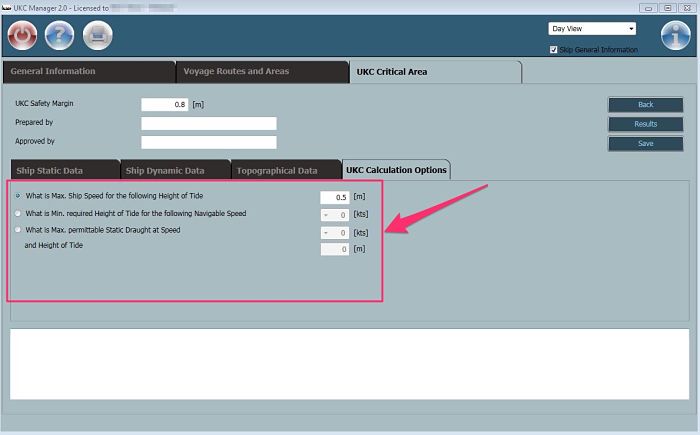Open the Day View dropdown

(591, 29)
